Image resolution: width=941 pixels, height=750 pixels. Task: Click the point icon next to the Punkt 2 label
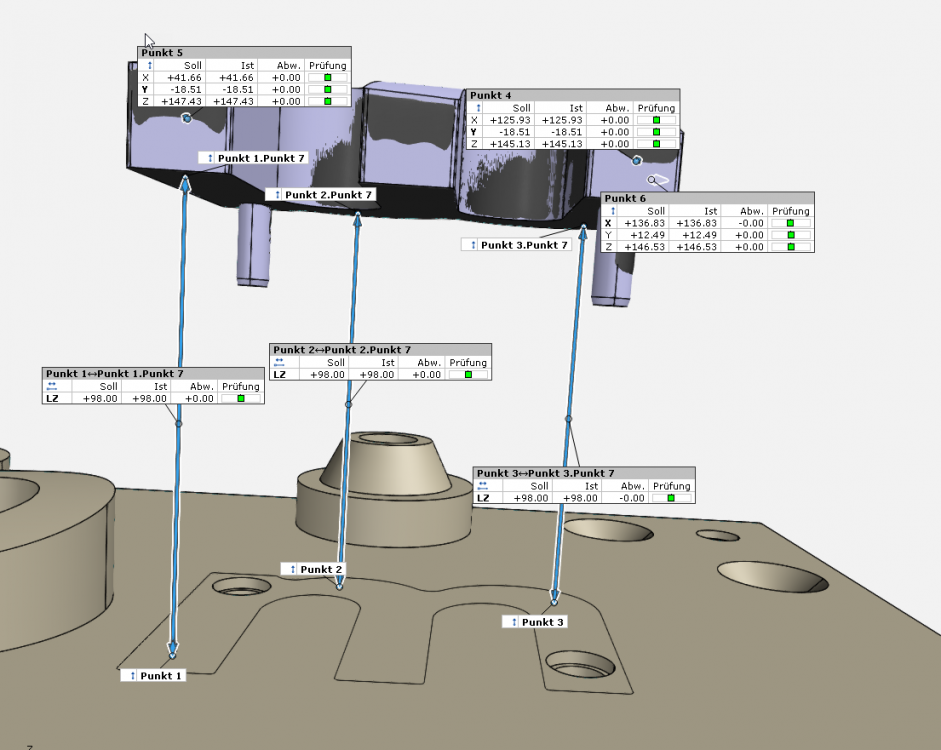291,570
